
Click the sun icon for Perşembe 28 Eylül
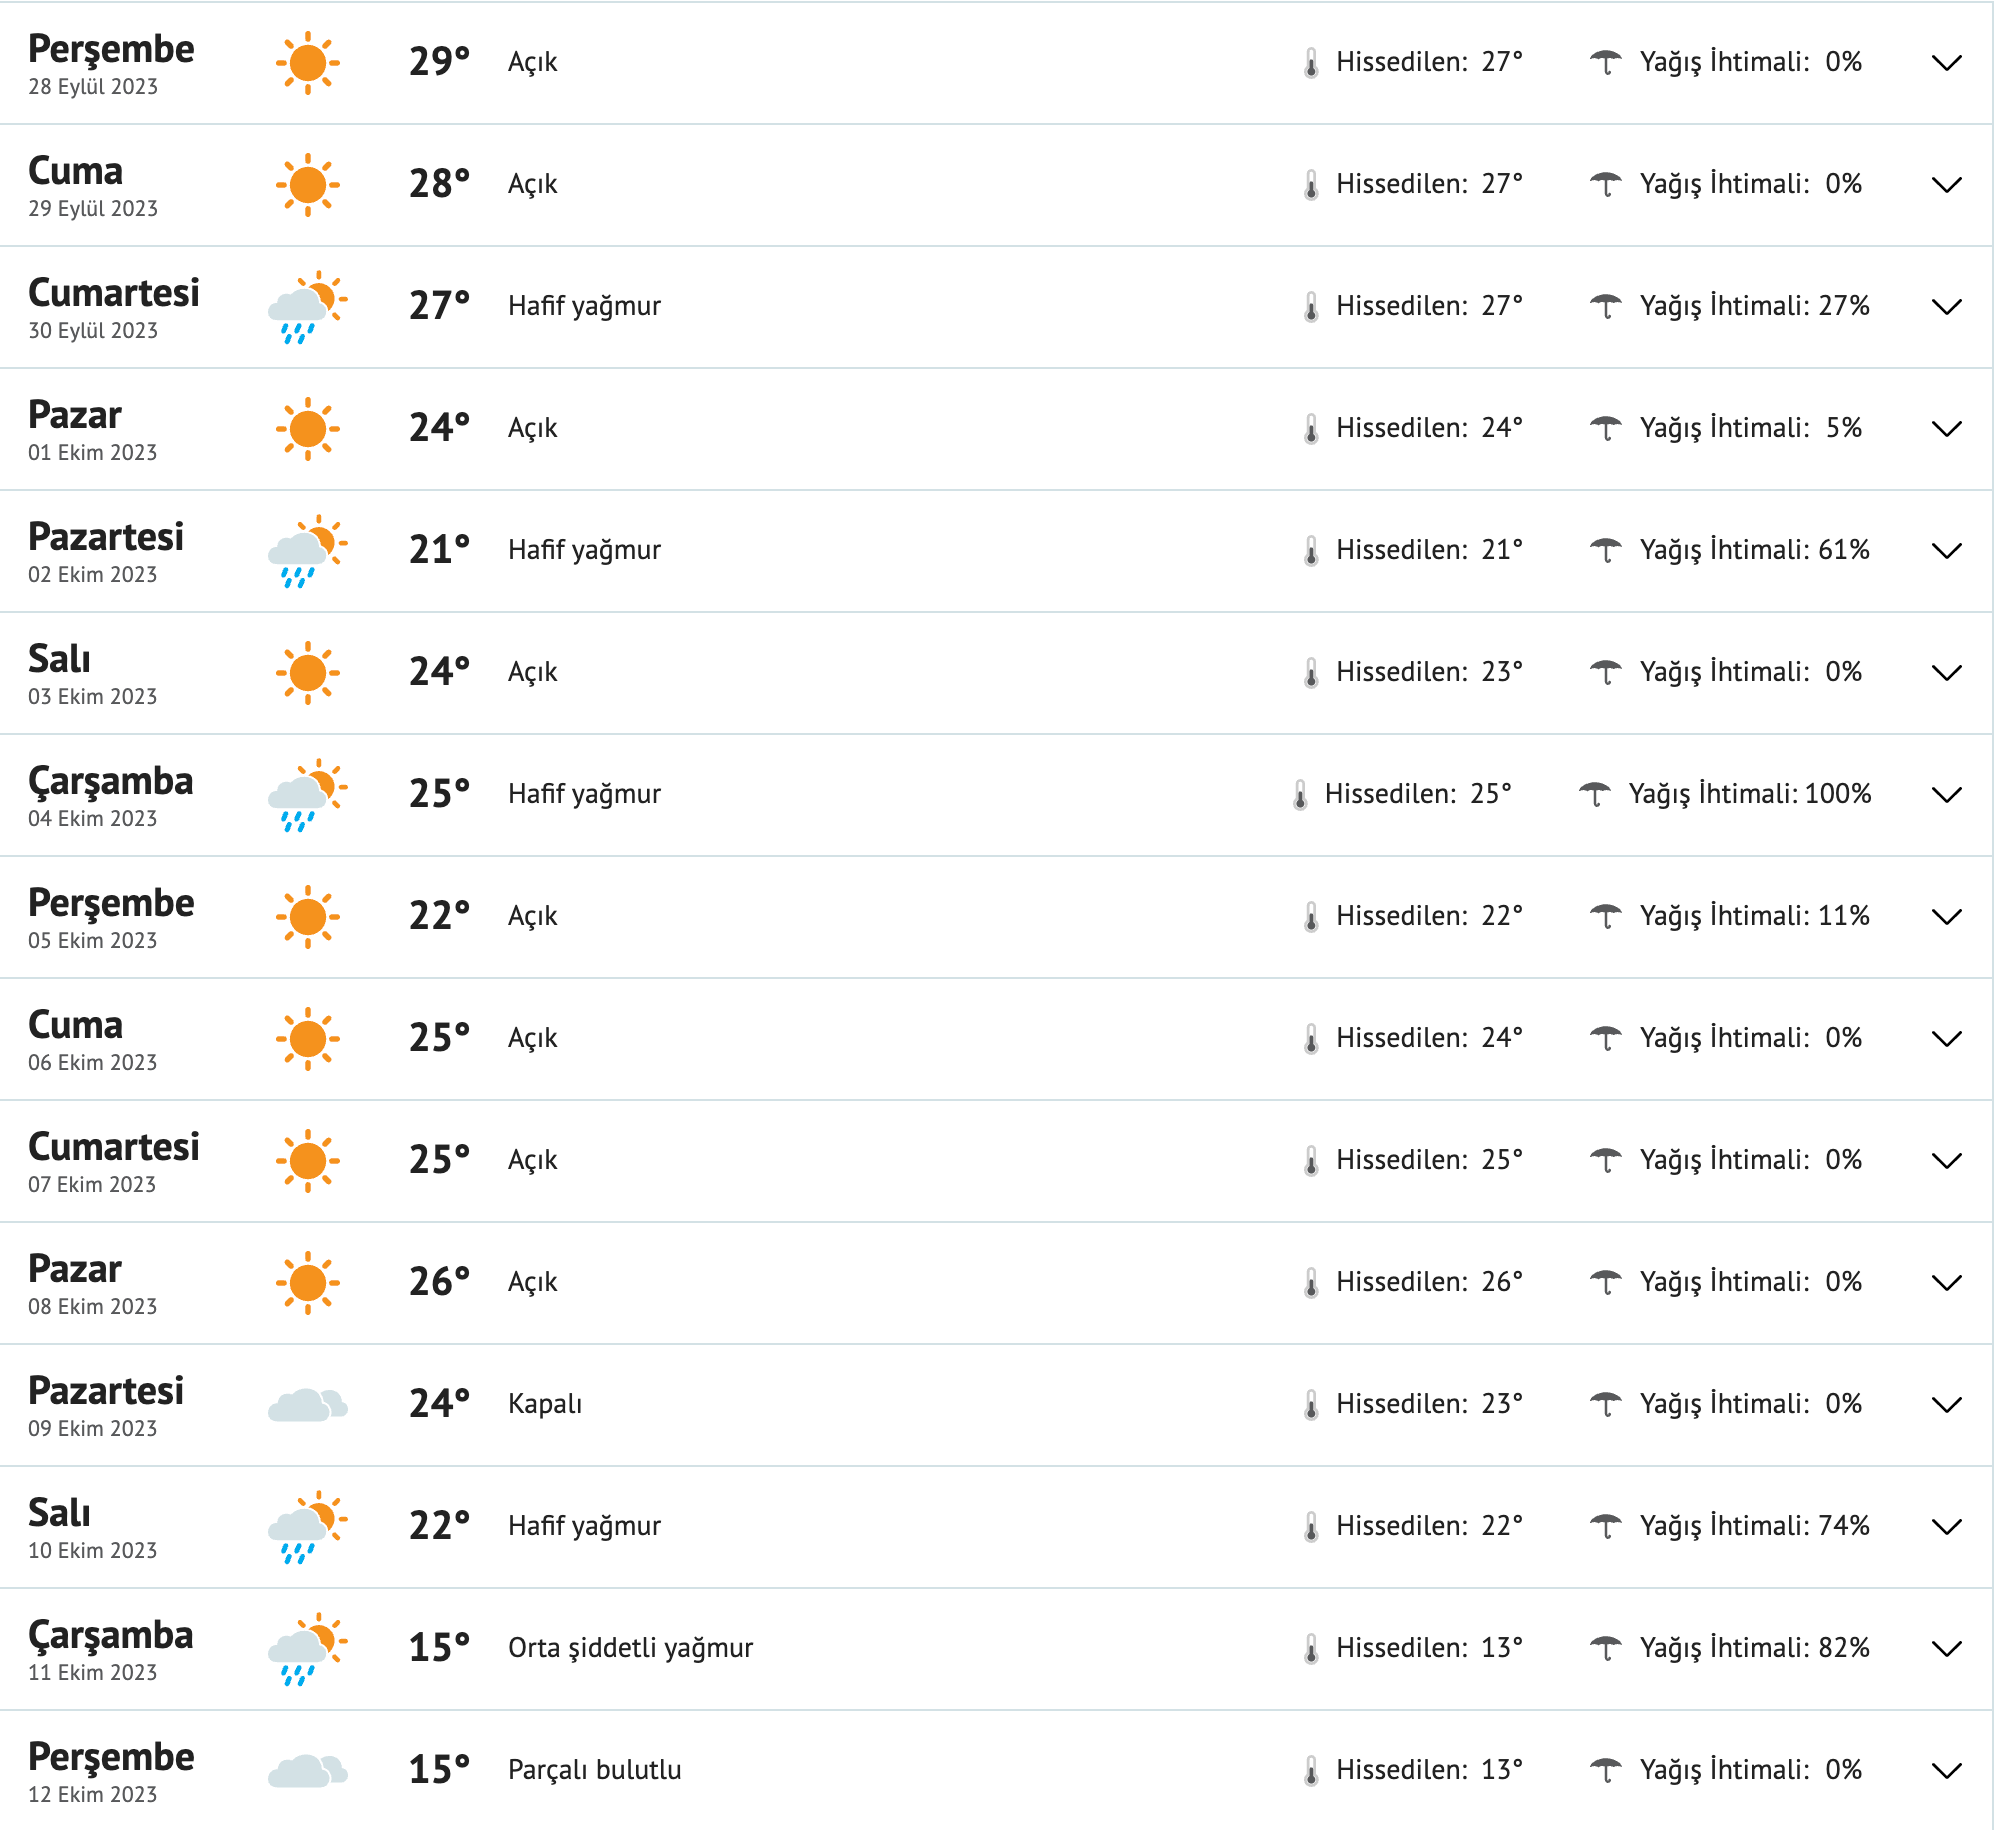click(x=307, y=62)
